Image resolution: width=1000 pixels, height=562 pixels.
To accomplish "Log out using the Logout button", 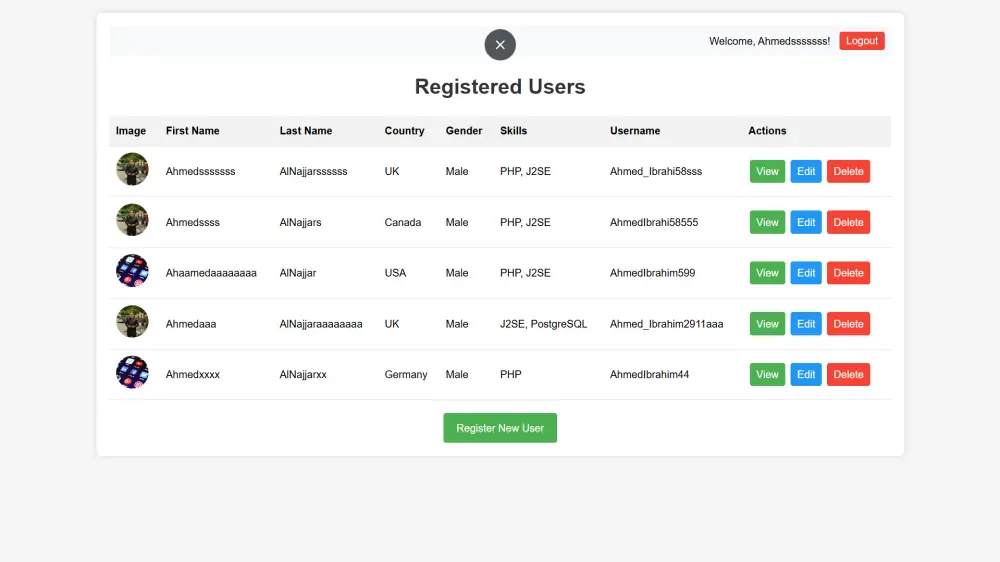I will 861,41.
